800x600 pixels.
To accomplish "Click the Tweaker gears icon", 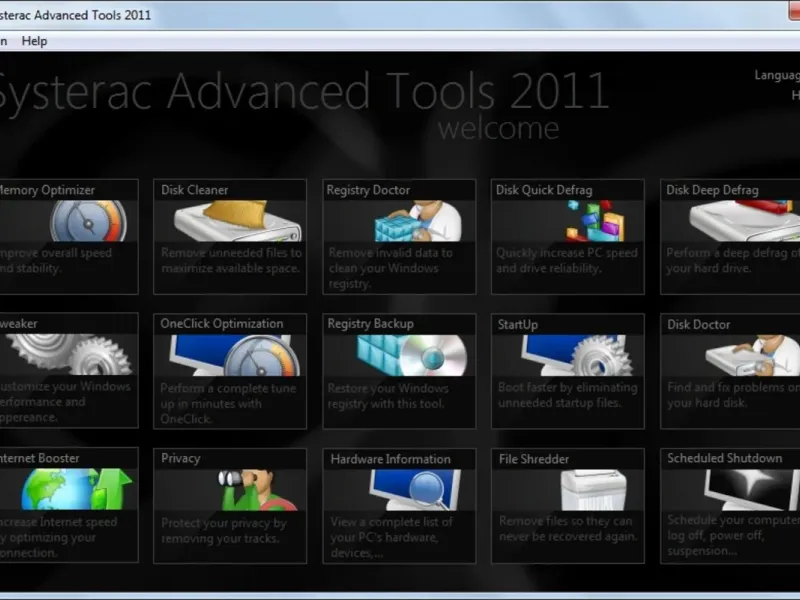I will coord(70,355).
